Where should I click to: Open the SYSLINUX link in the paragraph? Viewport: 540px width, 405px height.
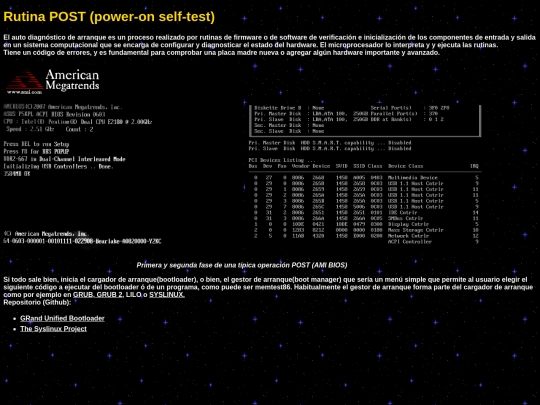[167, 295]
